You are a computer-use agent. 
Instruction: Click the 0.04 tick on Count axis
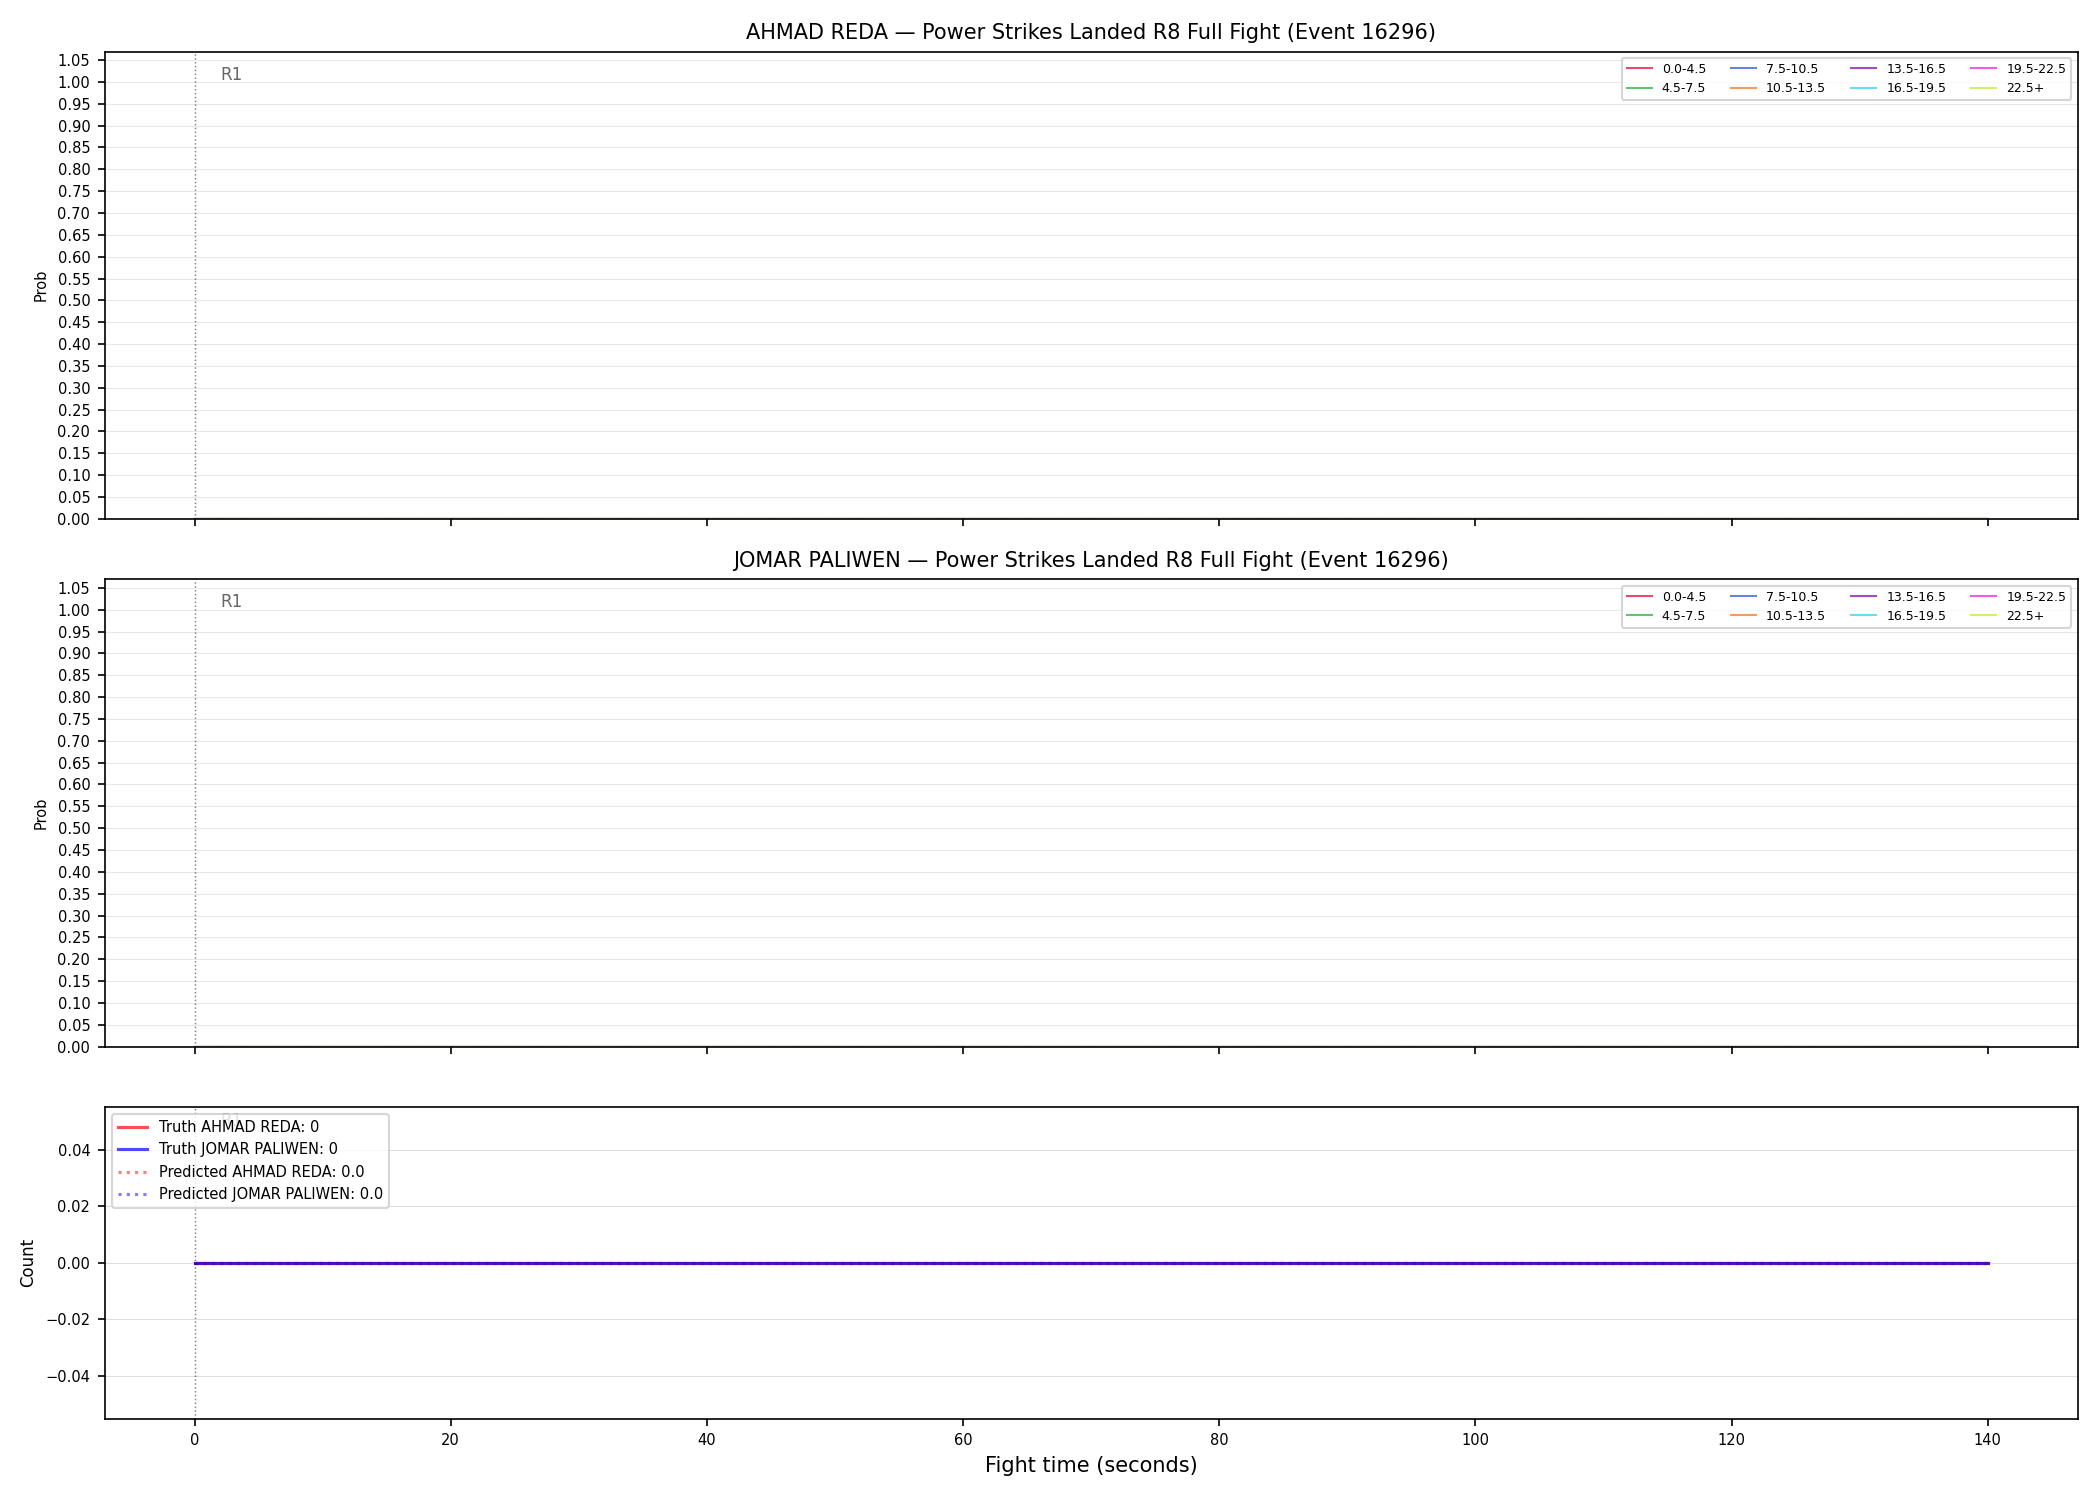click(74, 1150)
